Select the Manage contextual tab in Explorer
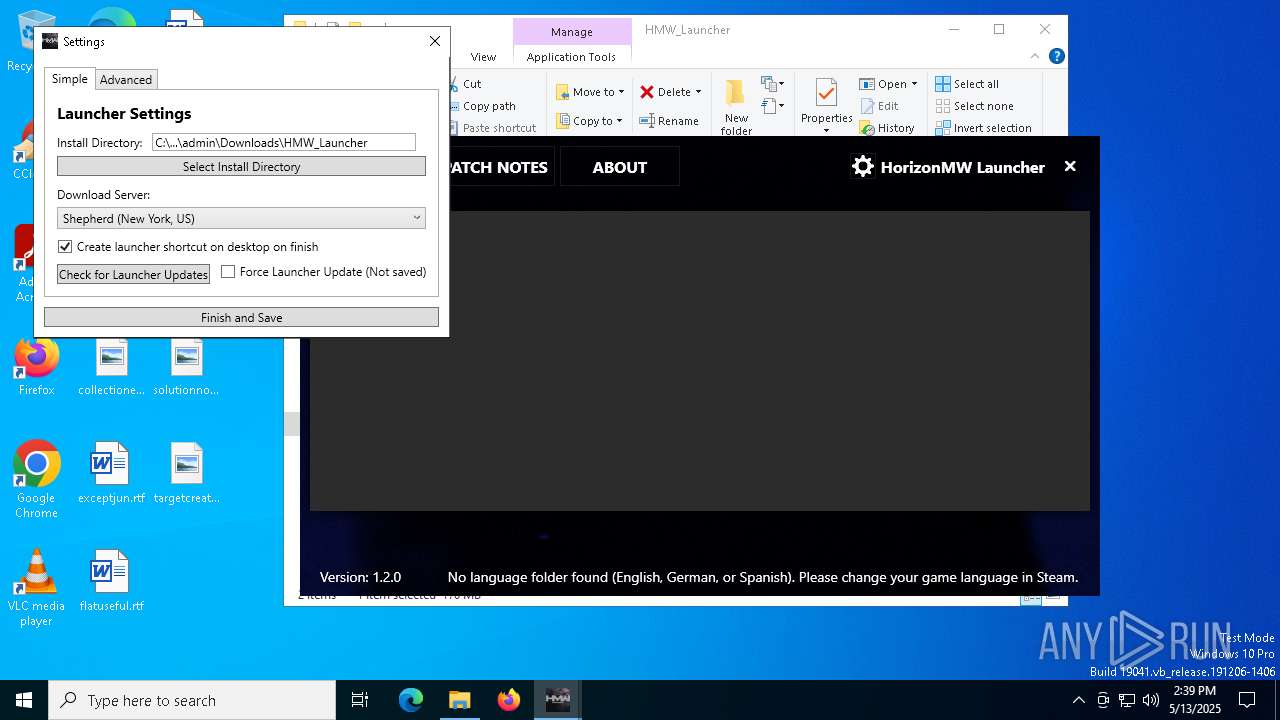This screenshot has width=1280, height=720. pos(571,32)
